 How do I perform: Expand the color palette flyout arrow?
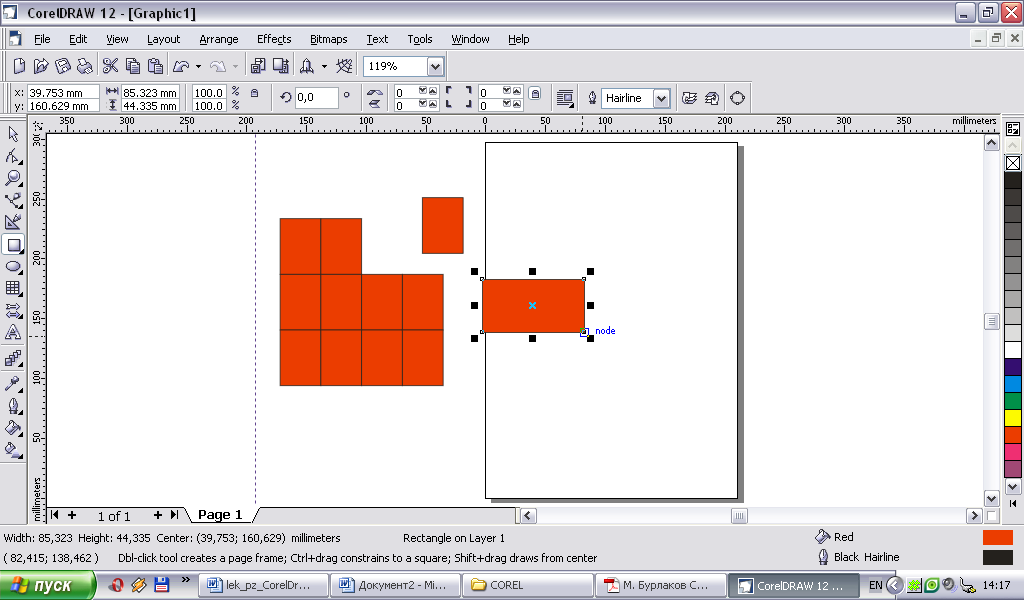pos(1013,503)
